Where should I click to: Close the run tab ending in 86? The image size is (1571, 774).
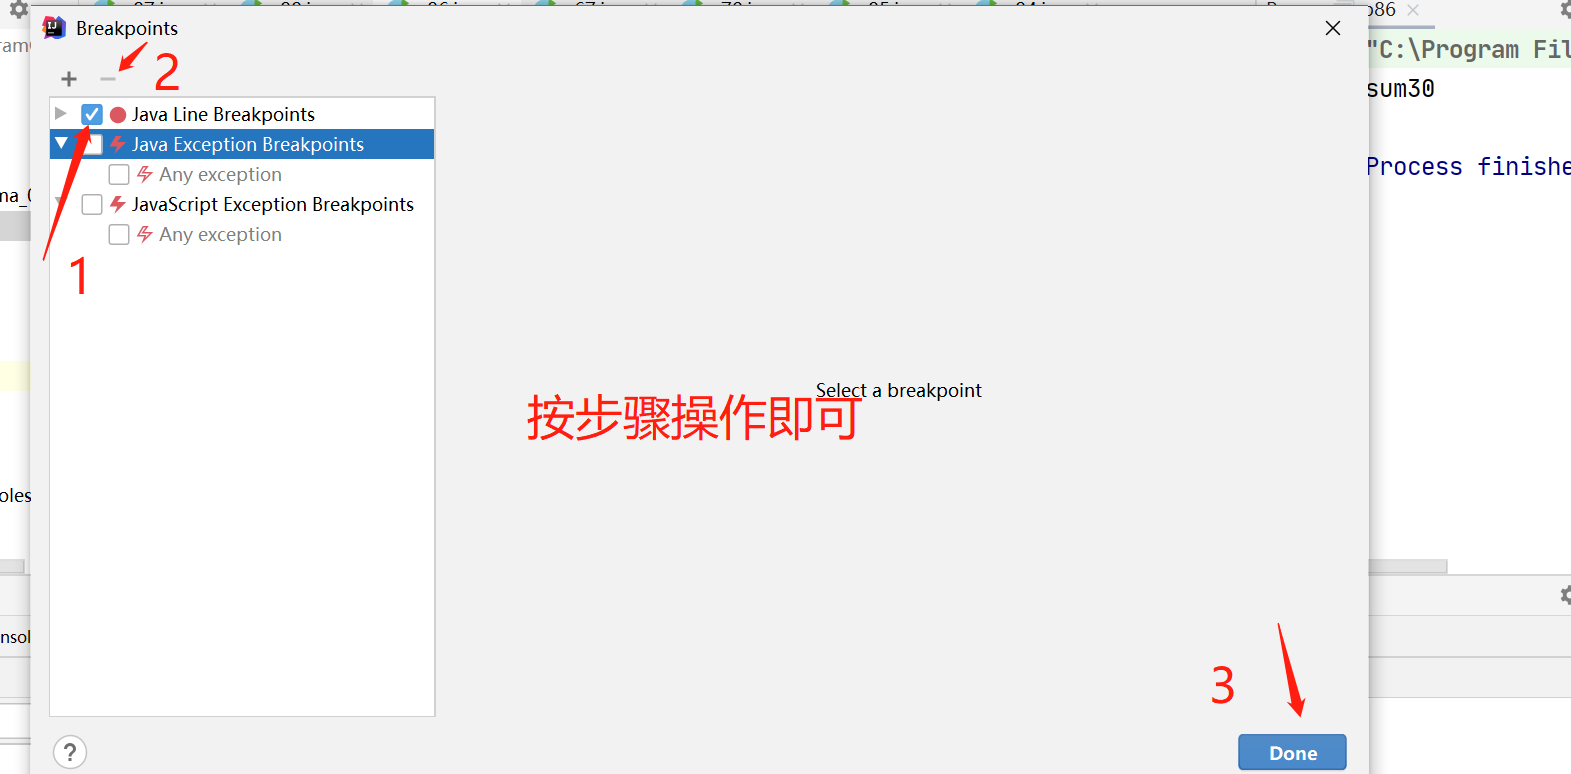[x=1413, y=10]
